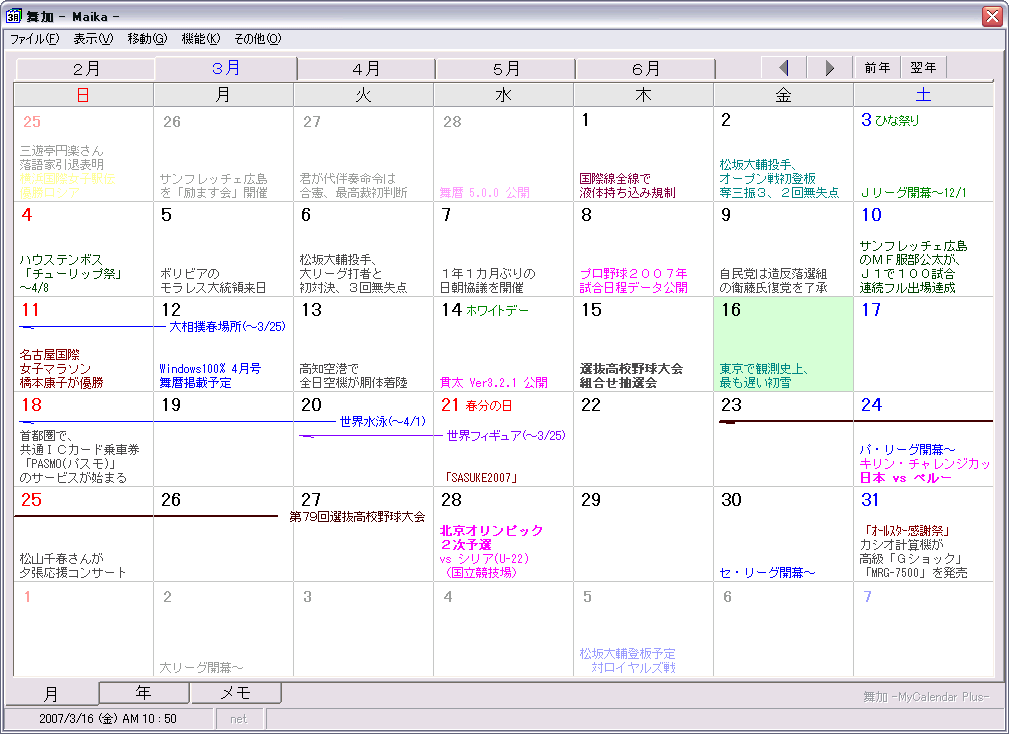Switch to the 2月 month tab

coord(86,69)
